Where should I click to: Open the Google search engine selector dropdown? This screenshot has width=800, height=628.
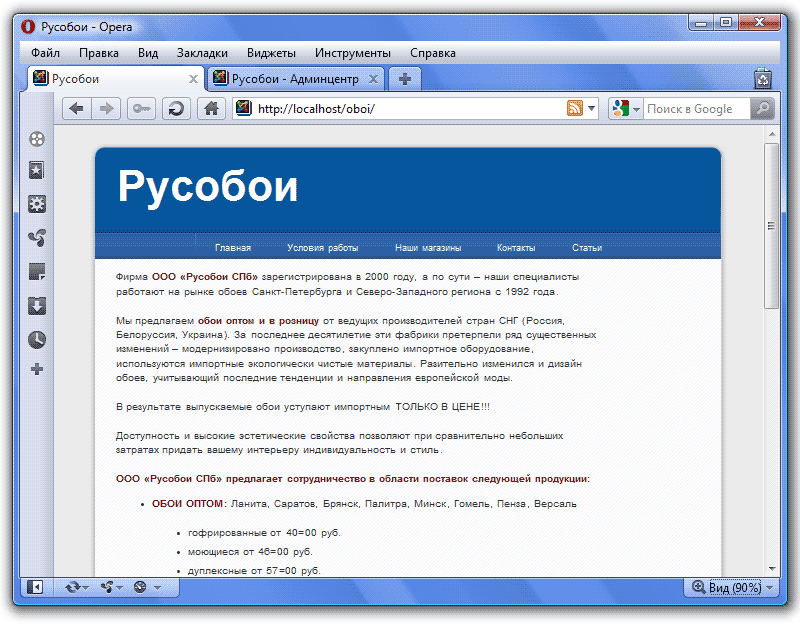tap(625, 109)
